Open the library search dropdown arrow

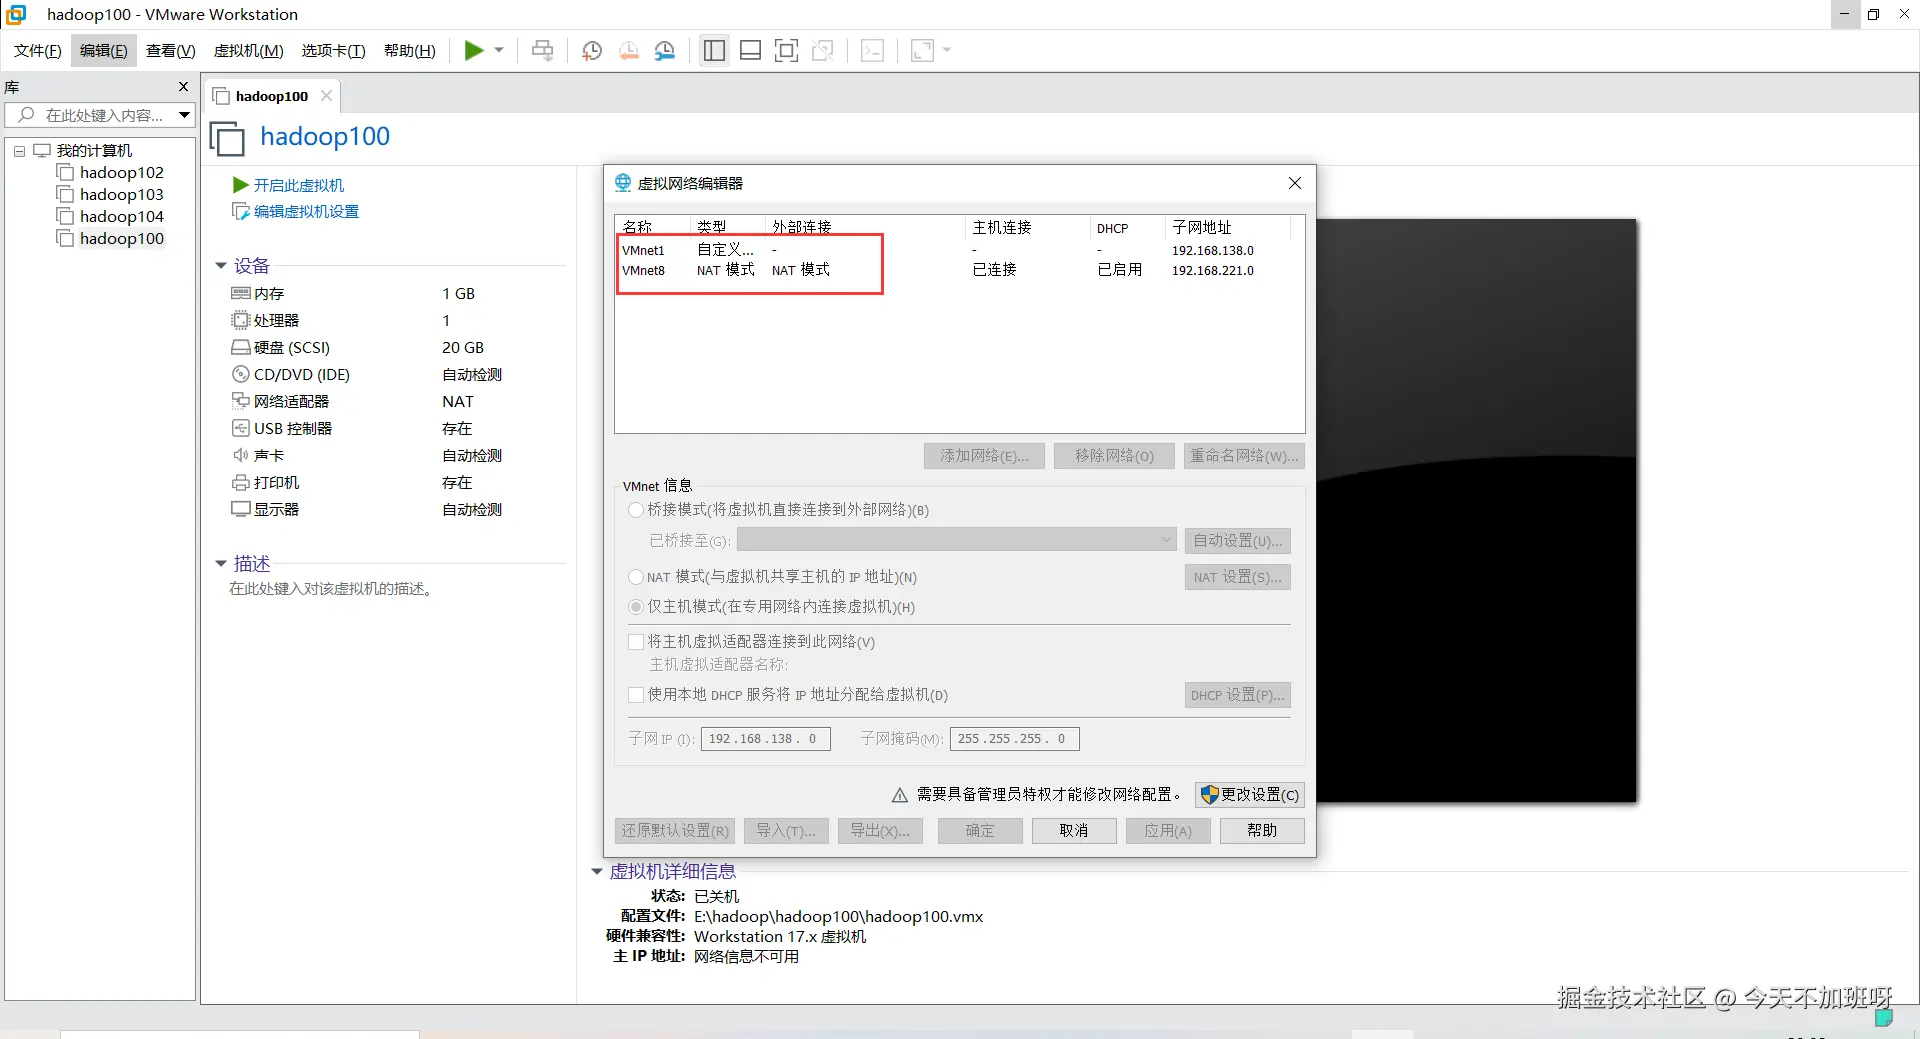(185, 115)
